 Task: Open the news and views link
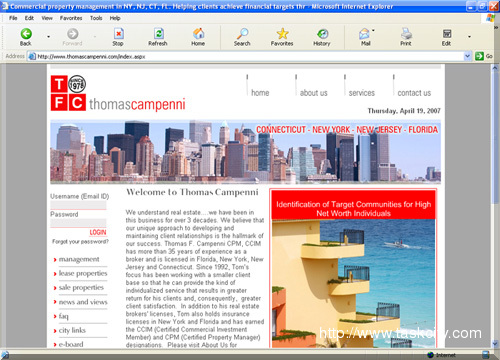click(83, 302)
